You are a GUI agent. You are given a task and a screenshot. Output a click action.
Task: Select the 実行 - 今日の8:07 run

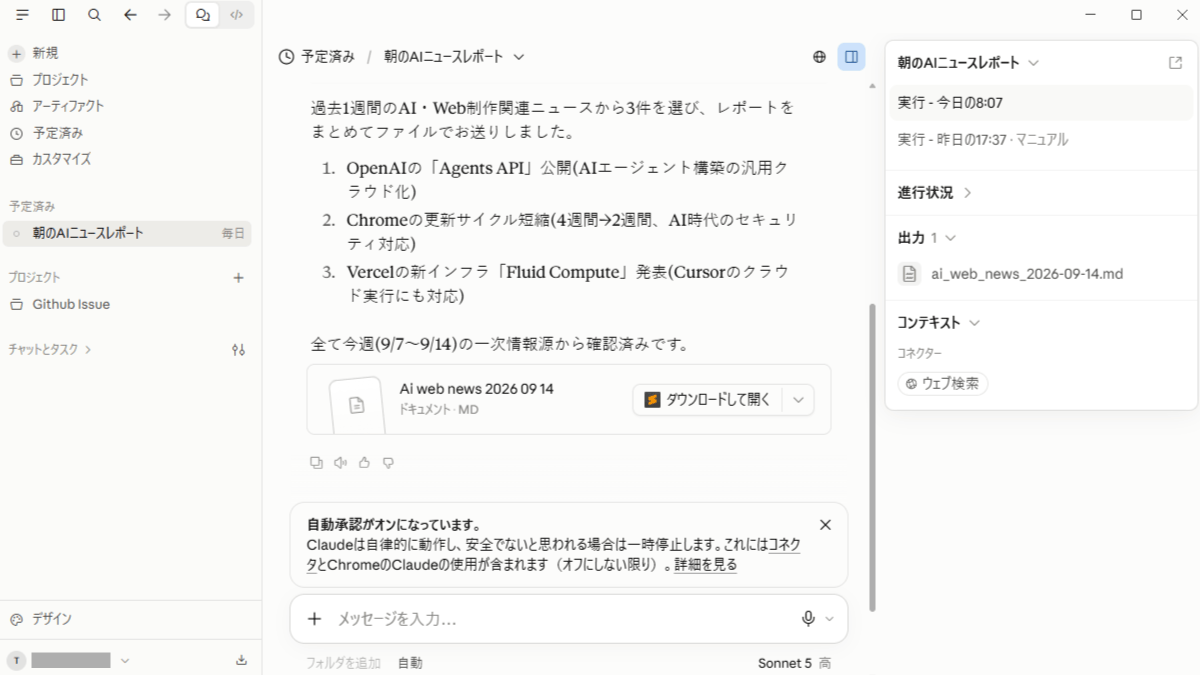pos(1041,103)
